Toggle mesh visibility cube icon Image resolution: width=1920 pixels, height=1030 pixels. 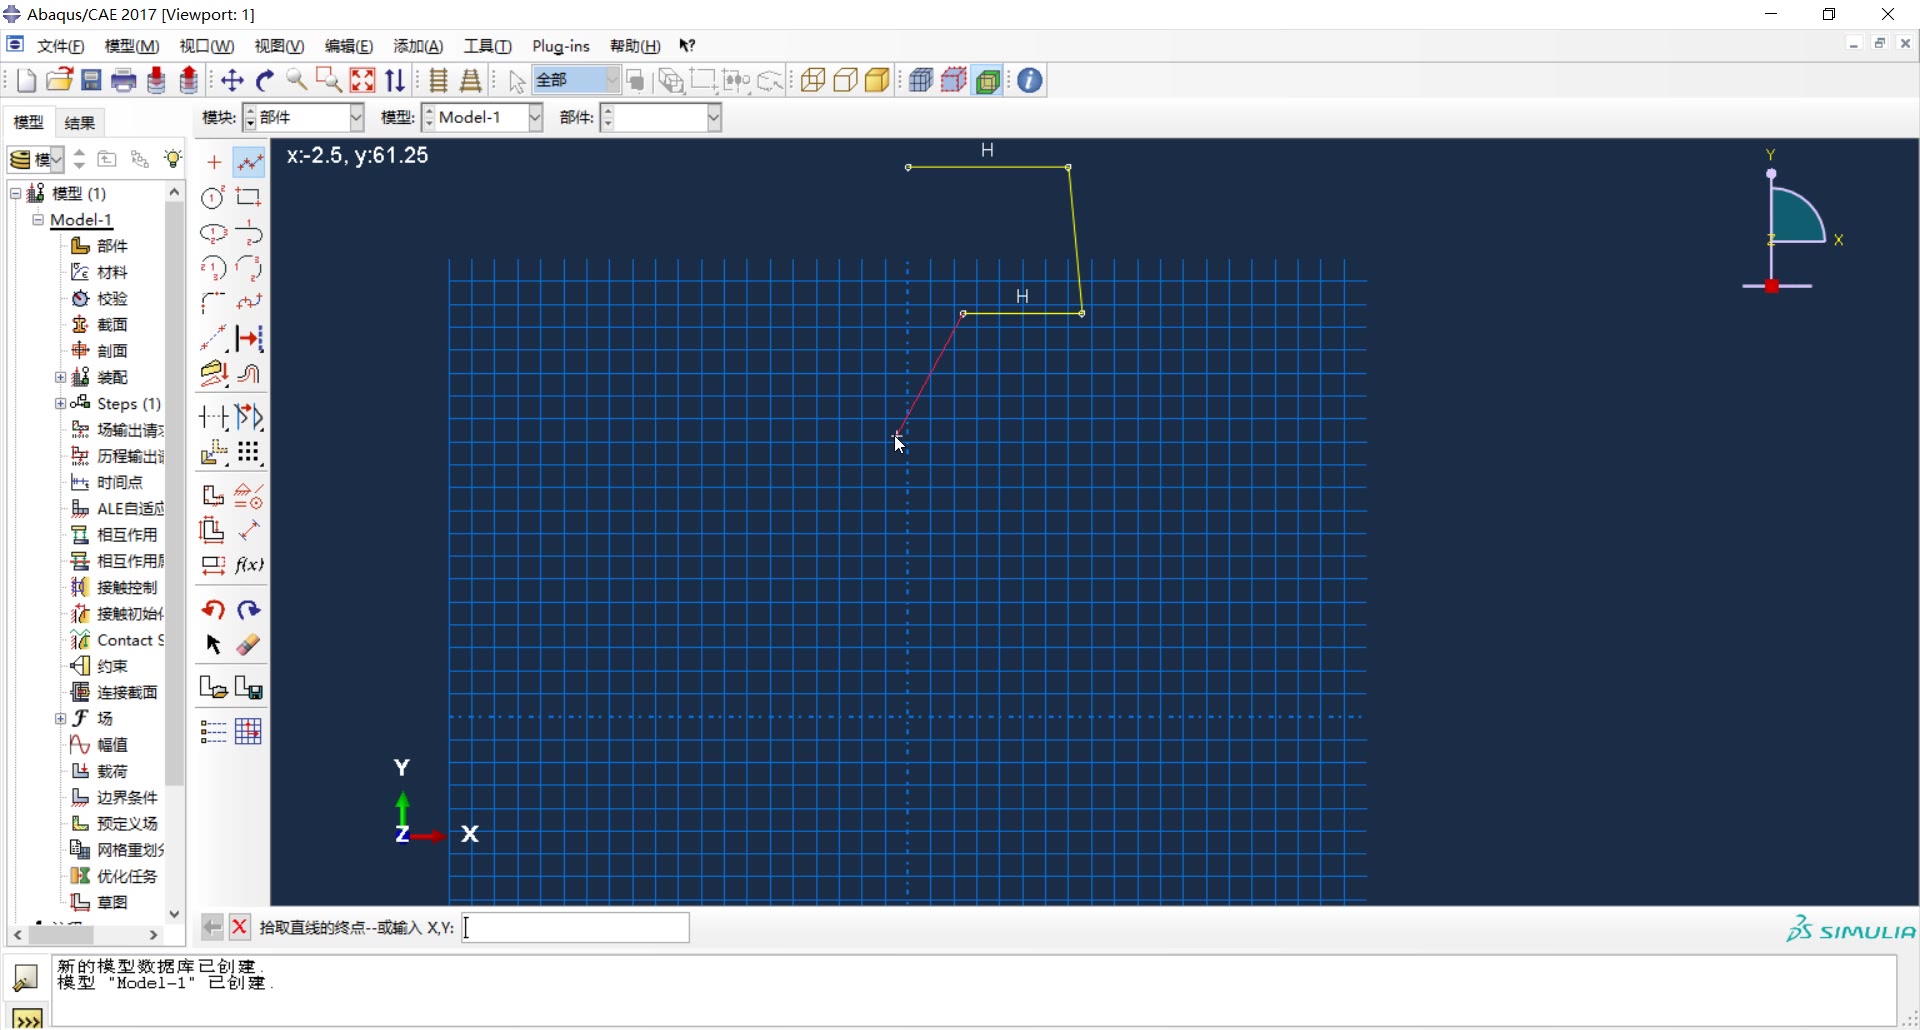(921, 81)
